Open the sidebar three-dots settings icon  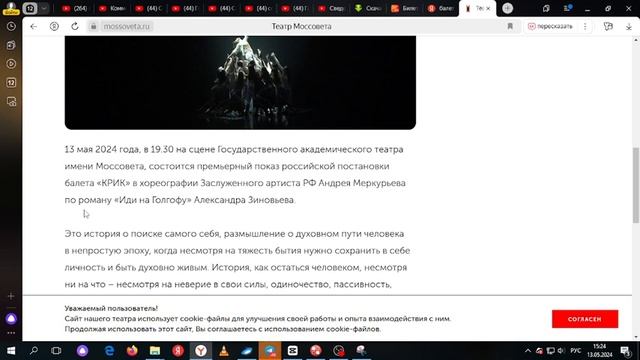[11, 333]
